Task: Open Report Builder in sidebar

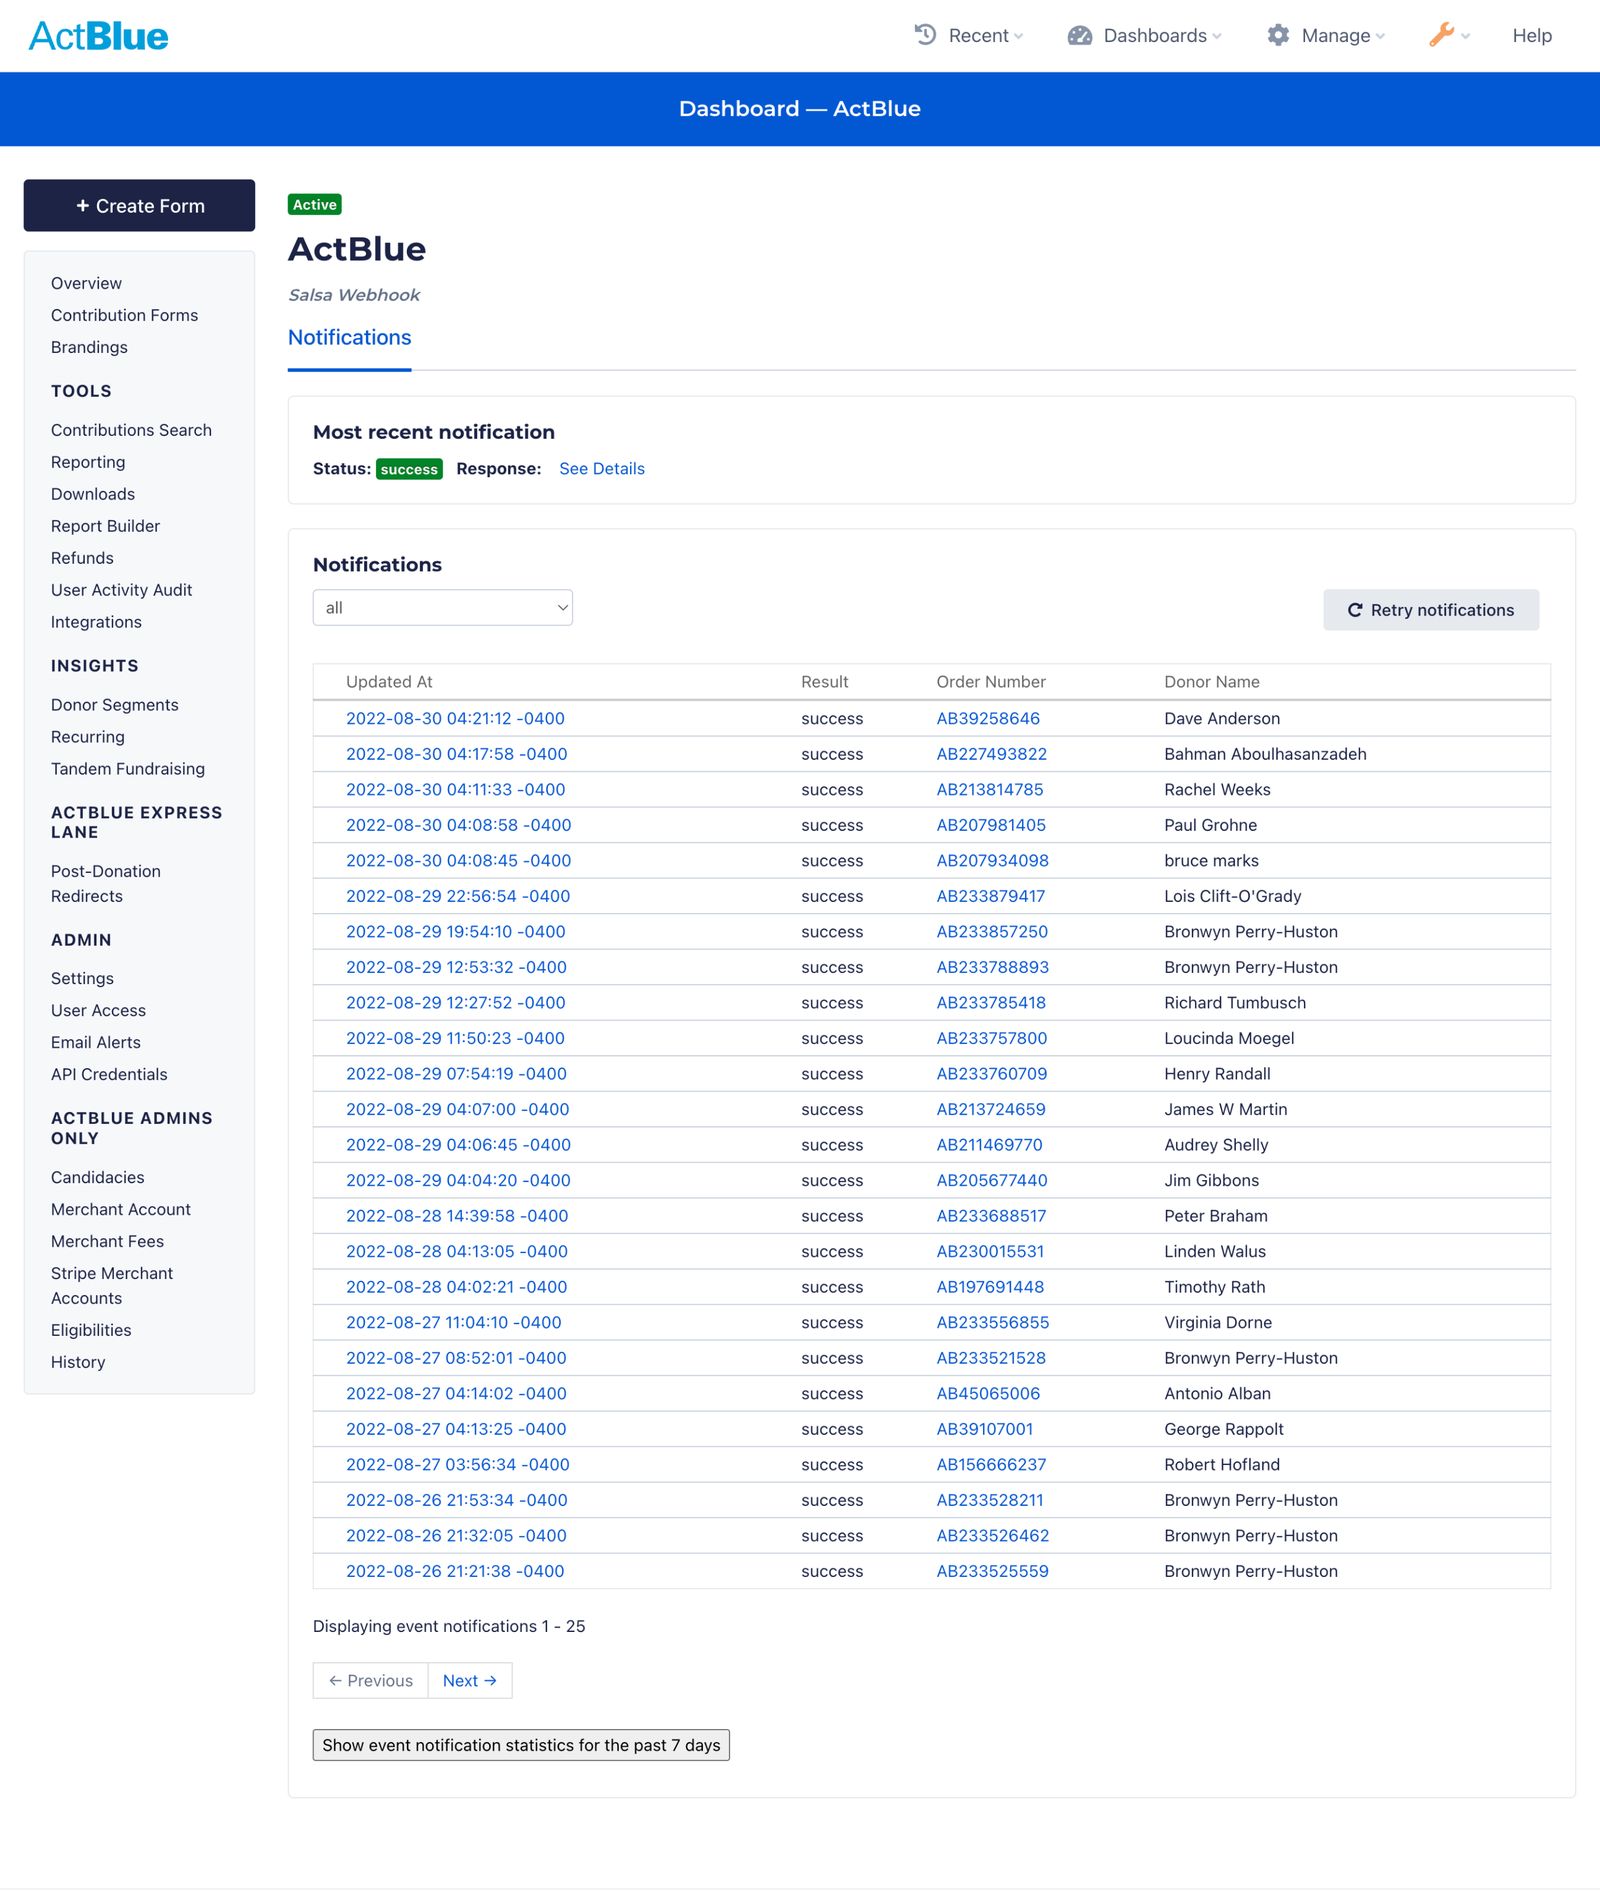Action: (105, 527)
